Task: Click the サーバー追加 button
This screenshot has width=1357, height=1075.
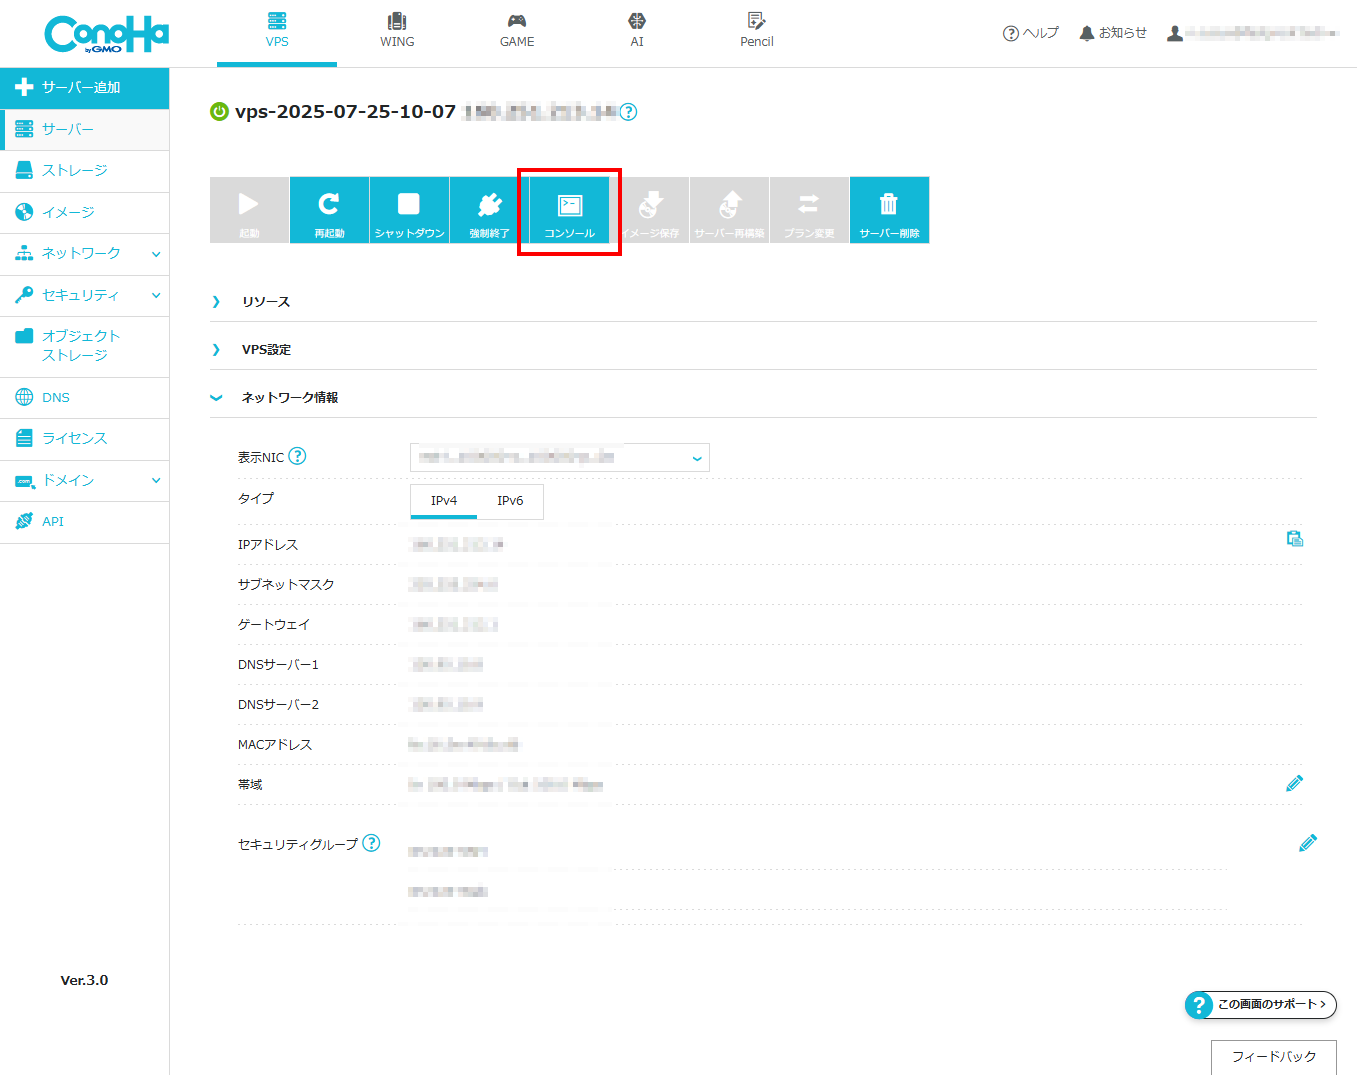Action: (84, 88)
